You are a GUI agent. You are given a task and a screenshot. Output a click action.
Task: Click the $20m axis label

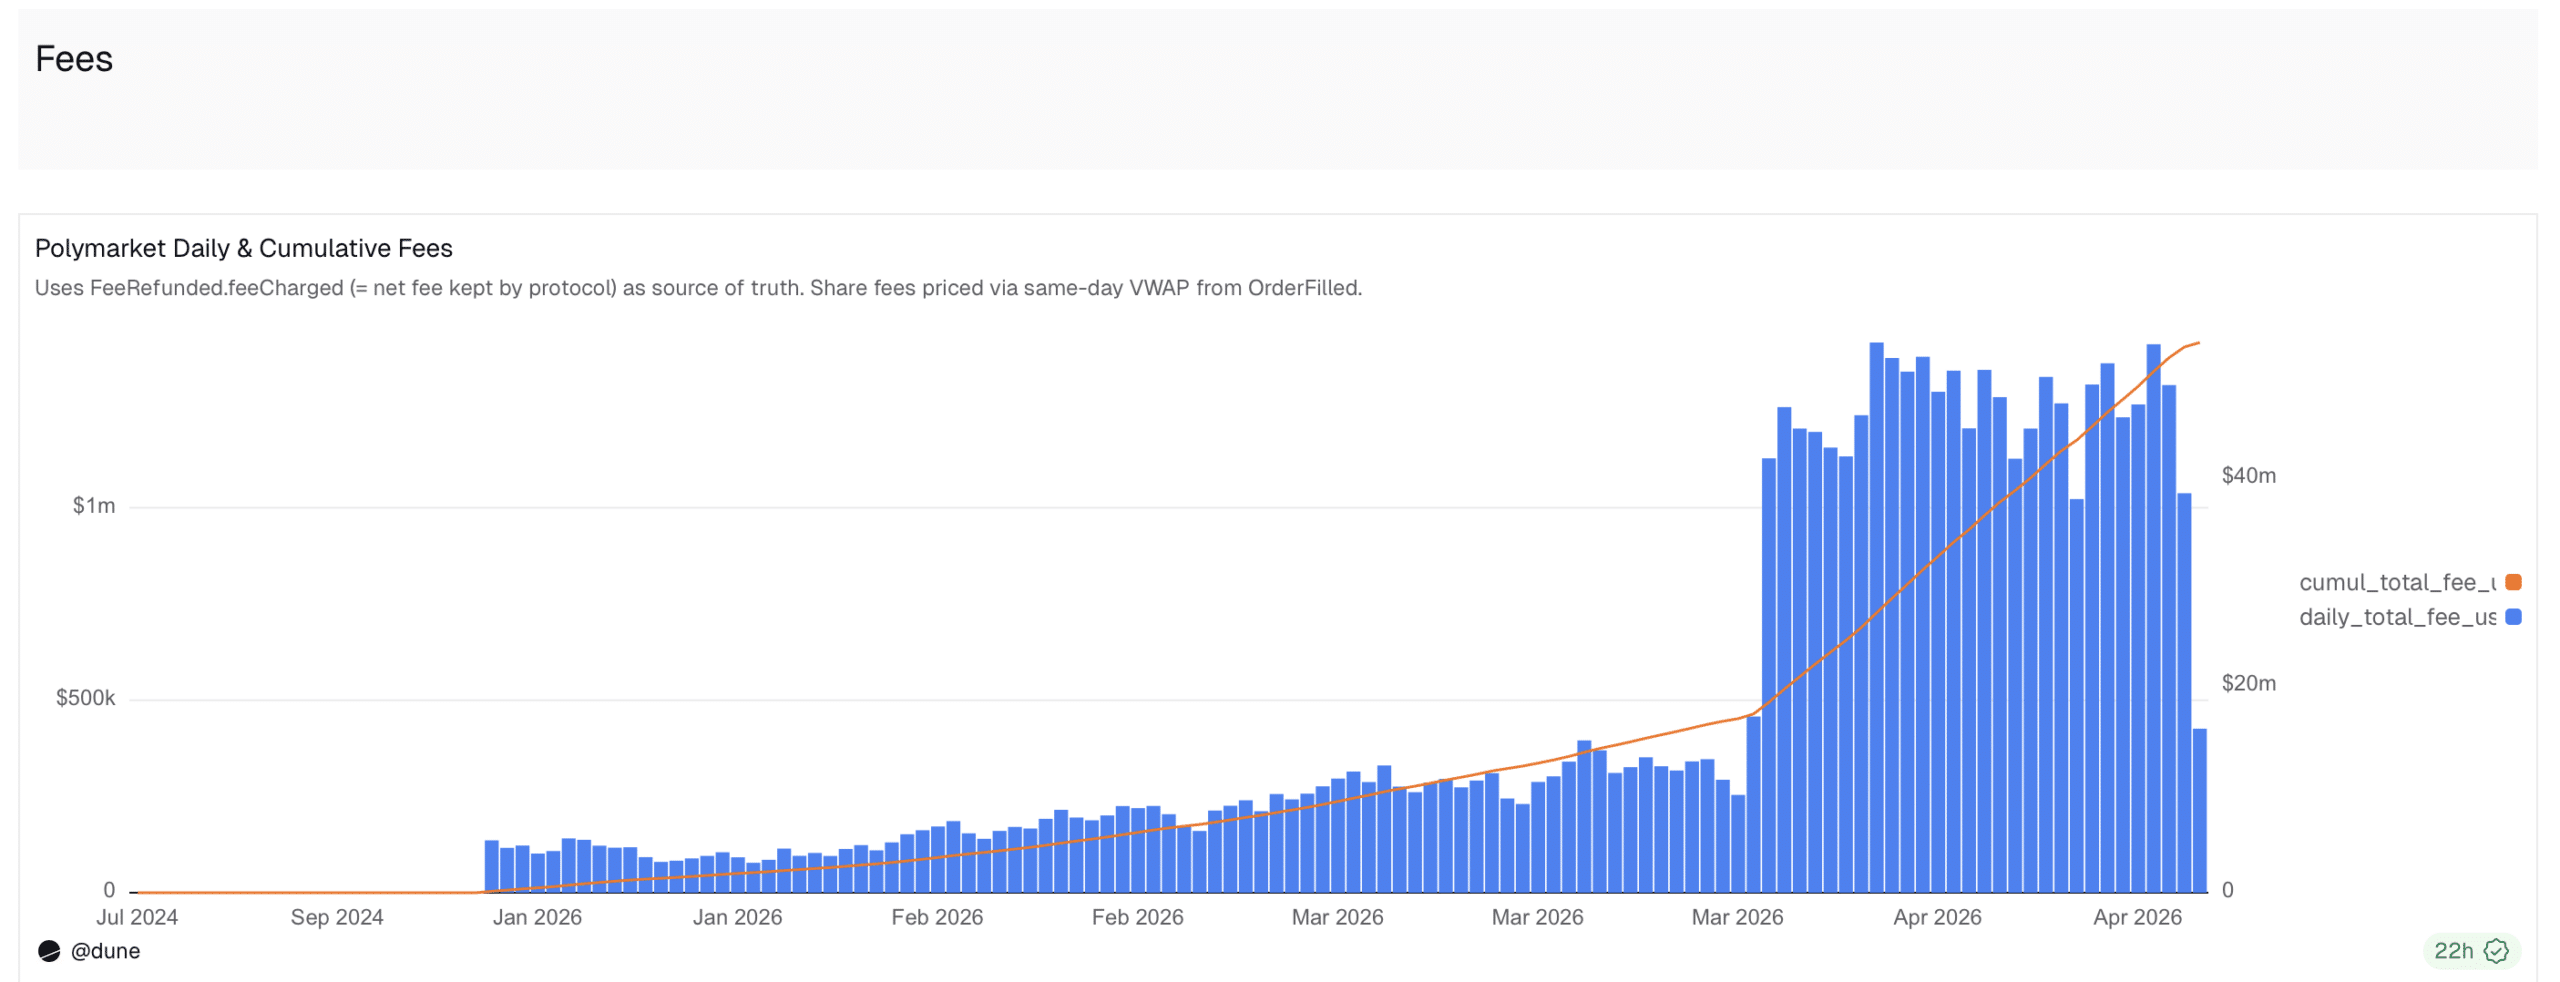click(2249, 684)
